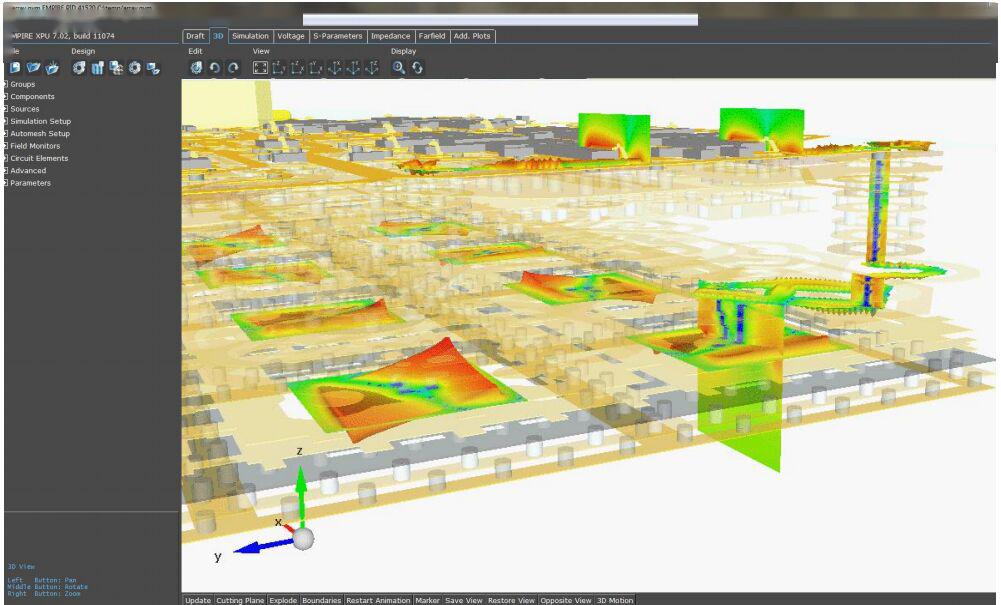Expand the Field Monitors tree node
The height and width of the screenshot is (605, 1001).
[x=5, y=146]
